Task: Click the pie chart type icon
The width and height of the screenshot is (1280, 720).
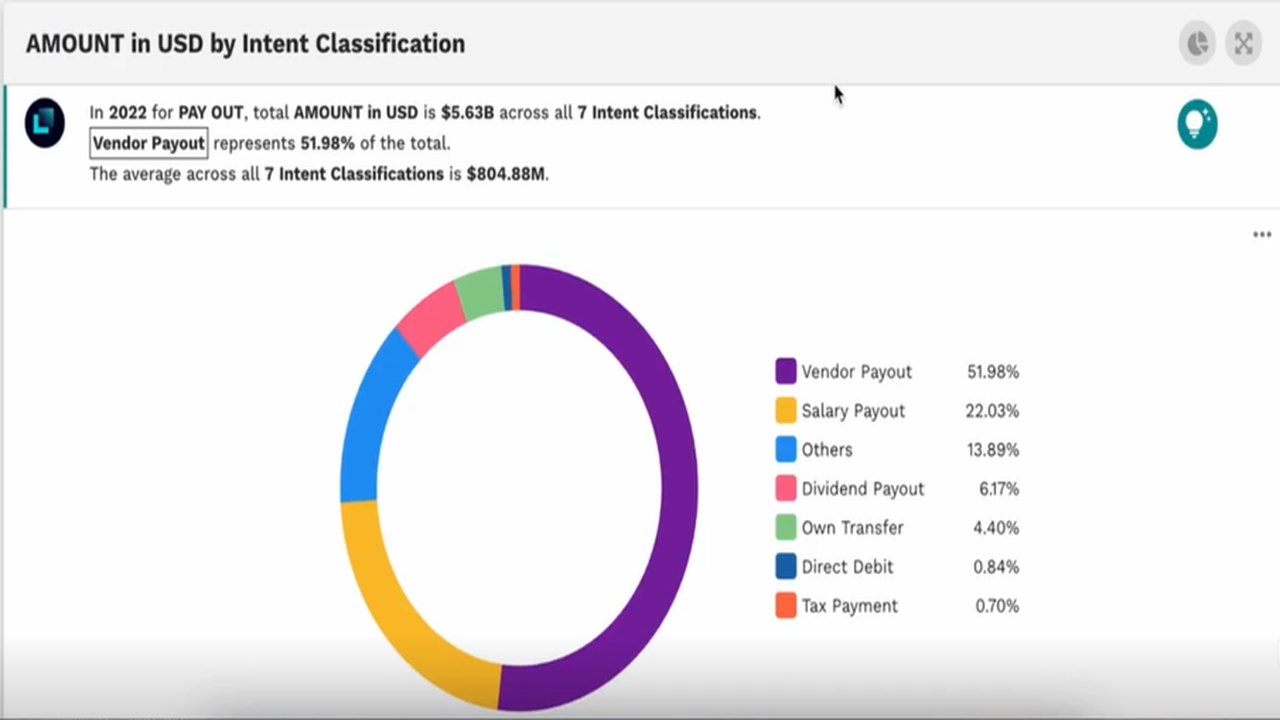Action: coord(1197,44)
